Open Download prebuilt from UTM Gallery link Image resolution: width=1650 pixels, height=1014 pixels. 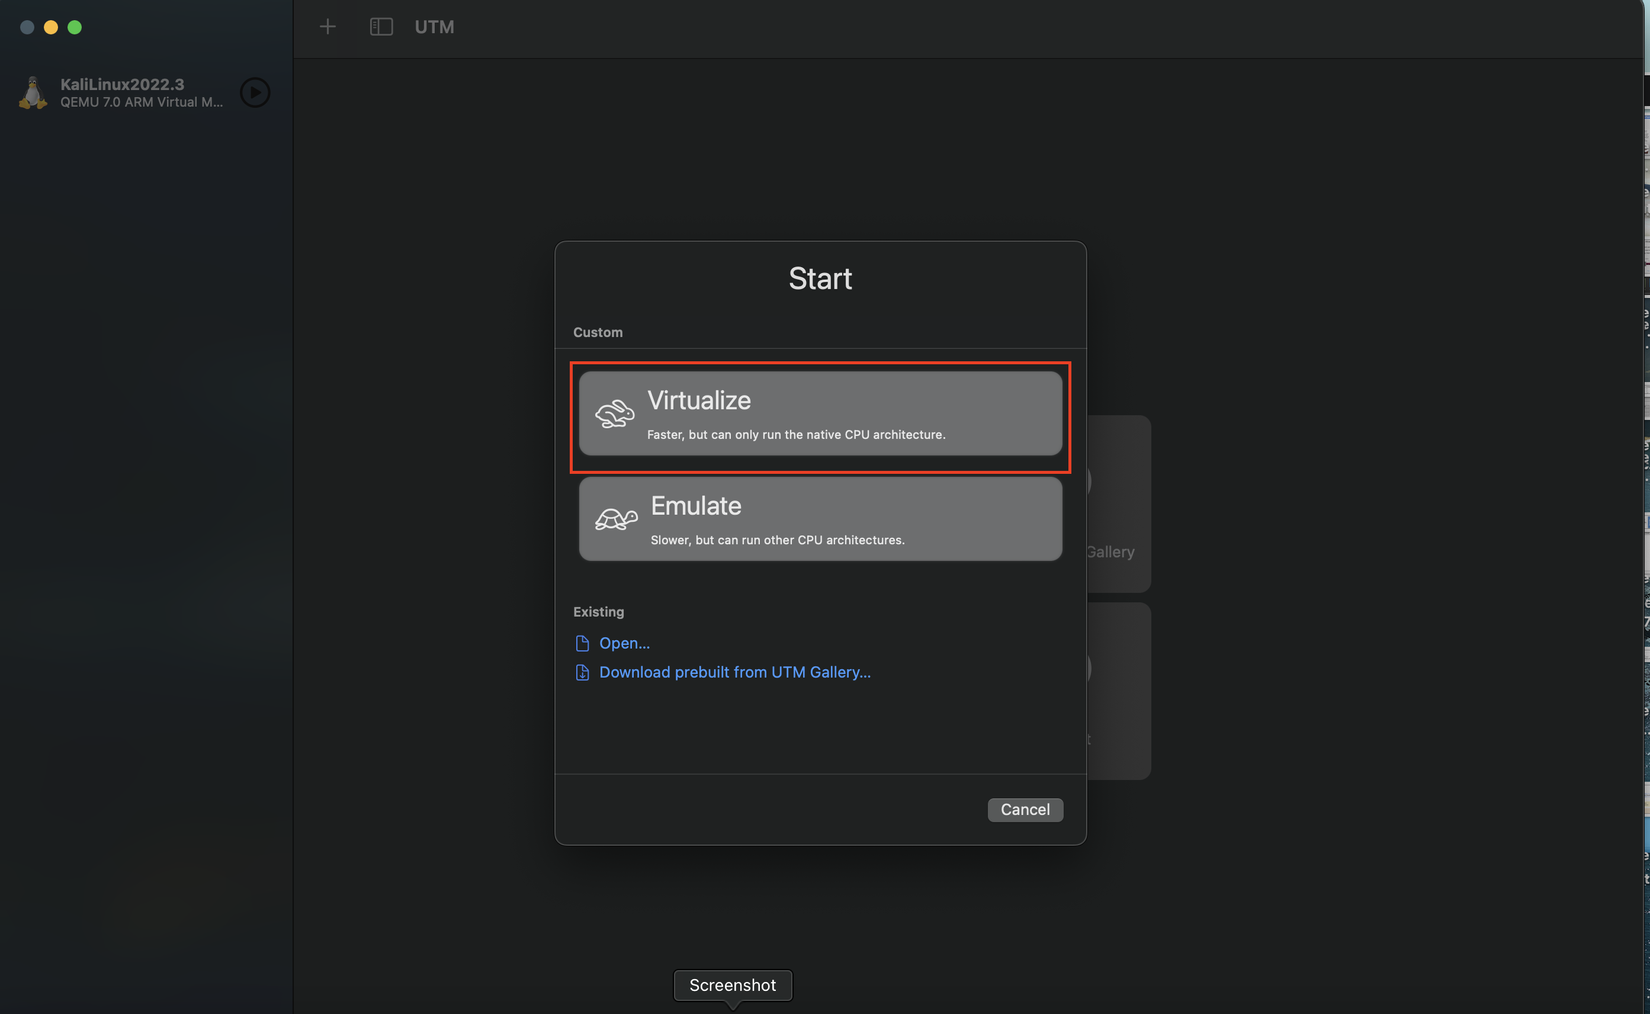click(735, 672)
